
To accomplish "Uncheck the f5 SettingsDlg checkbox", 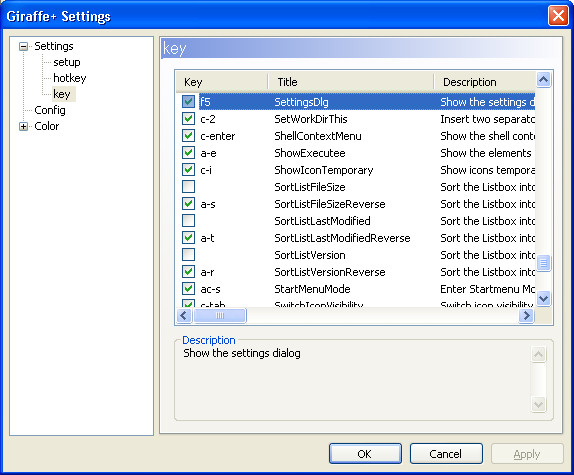I will coord(189,102).
